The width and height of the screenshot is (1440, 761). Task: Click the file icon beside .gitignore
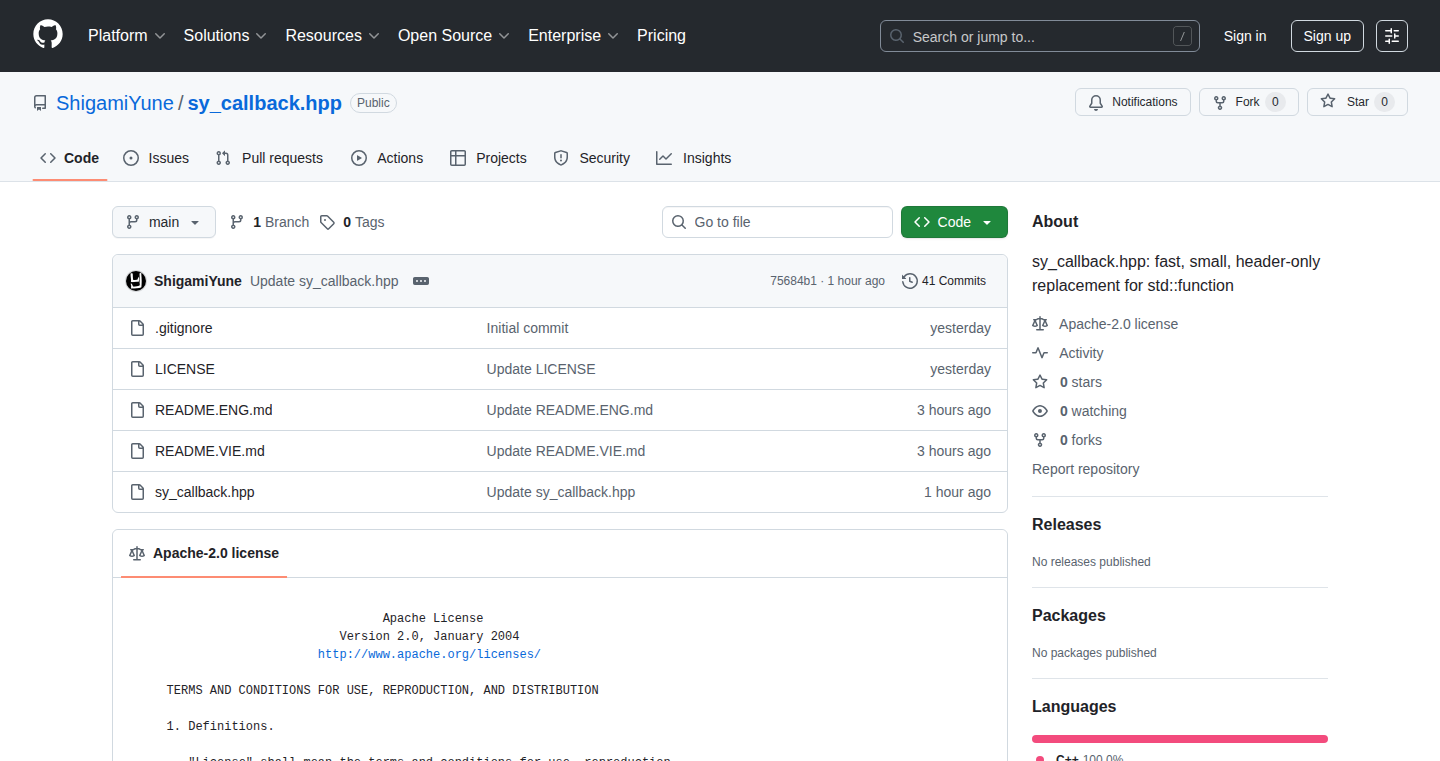138,328
